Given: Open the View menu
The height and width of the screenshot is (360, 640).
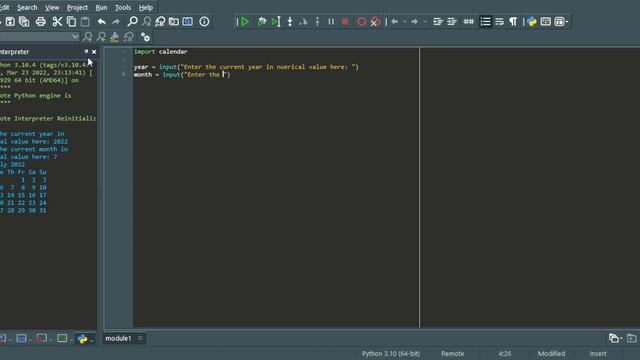Looking at the screenshot, I should pos(52,7).
